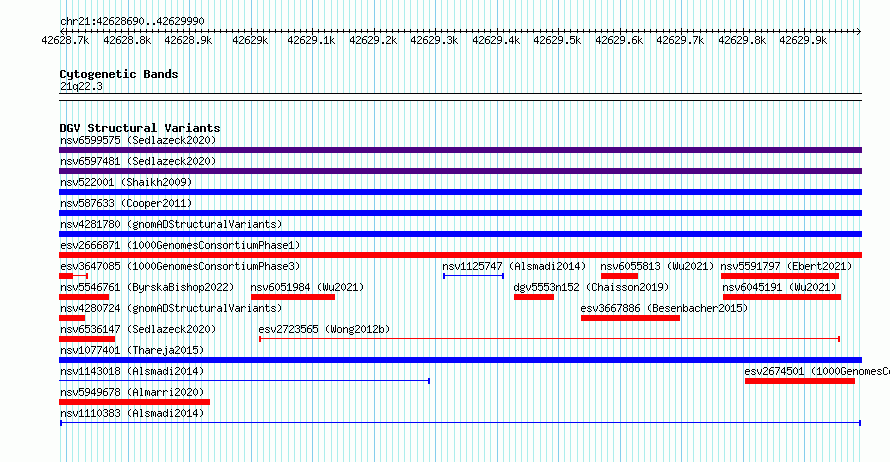This screenshot has height=462, width=890.
Task: Click the 42629.5k ruler tick label
Action: point(557,40)
